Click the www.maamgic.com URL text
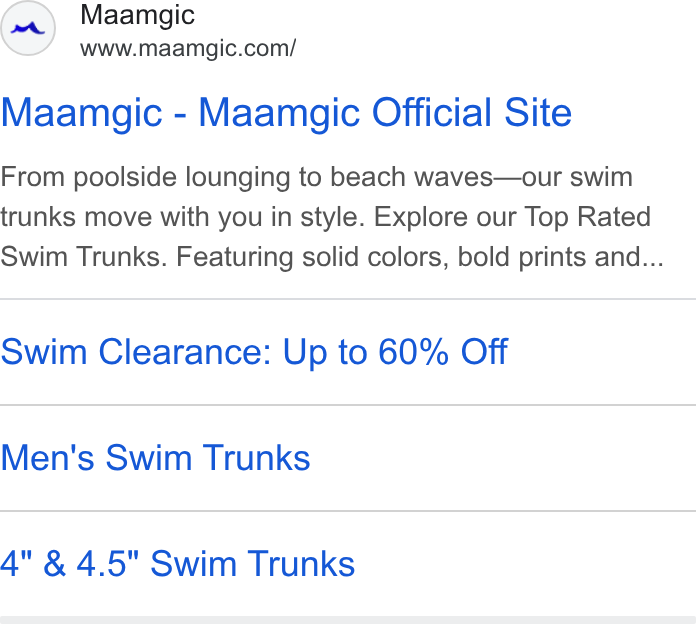696x624 pixels. coord(188,48)
